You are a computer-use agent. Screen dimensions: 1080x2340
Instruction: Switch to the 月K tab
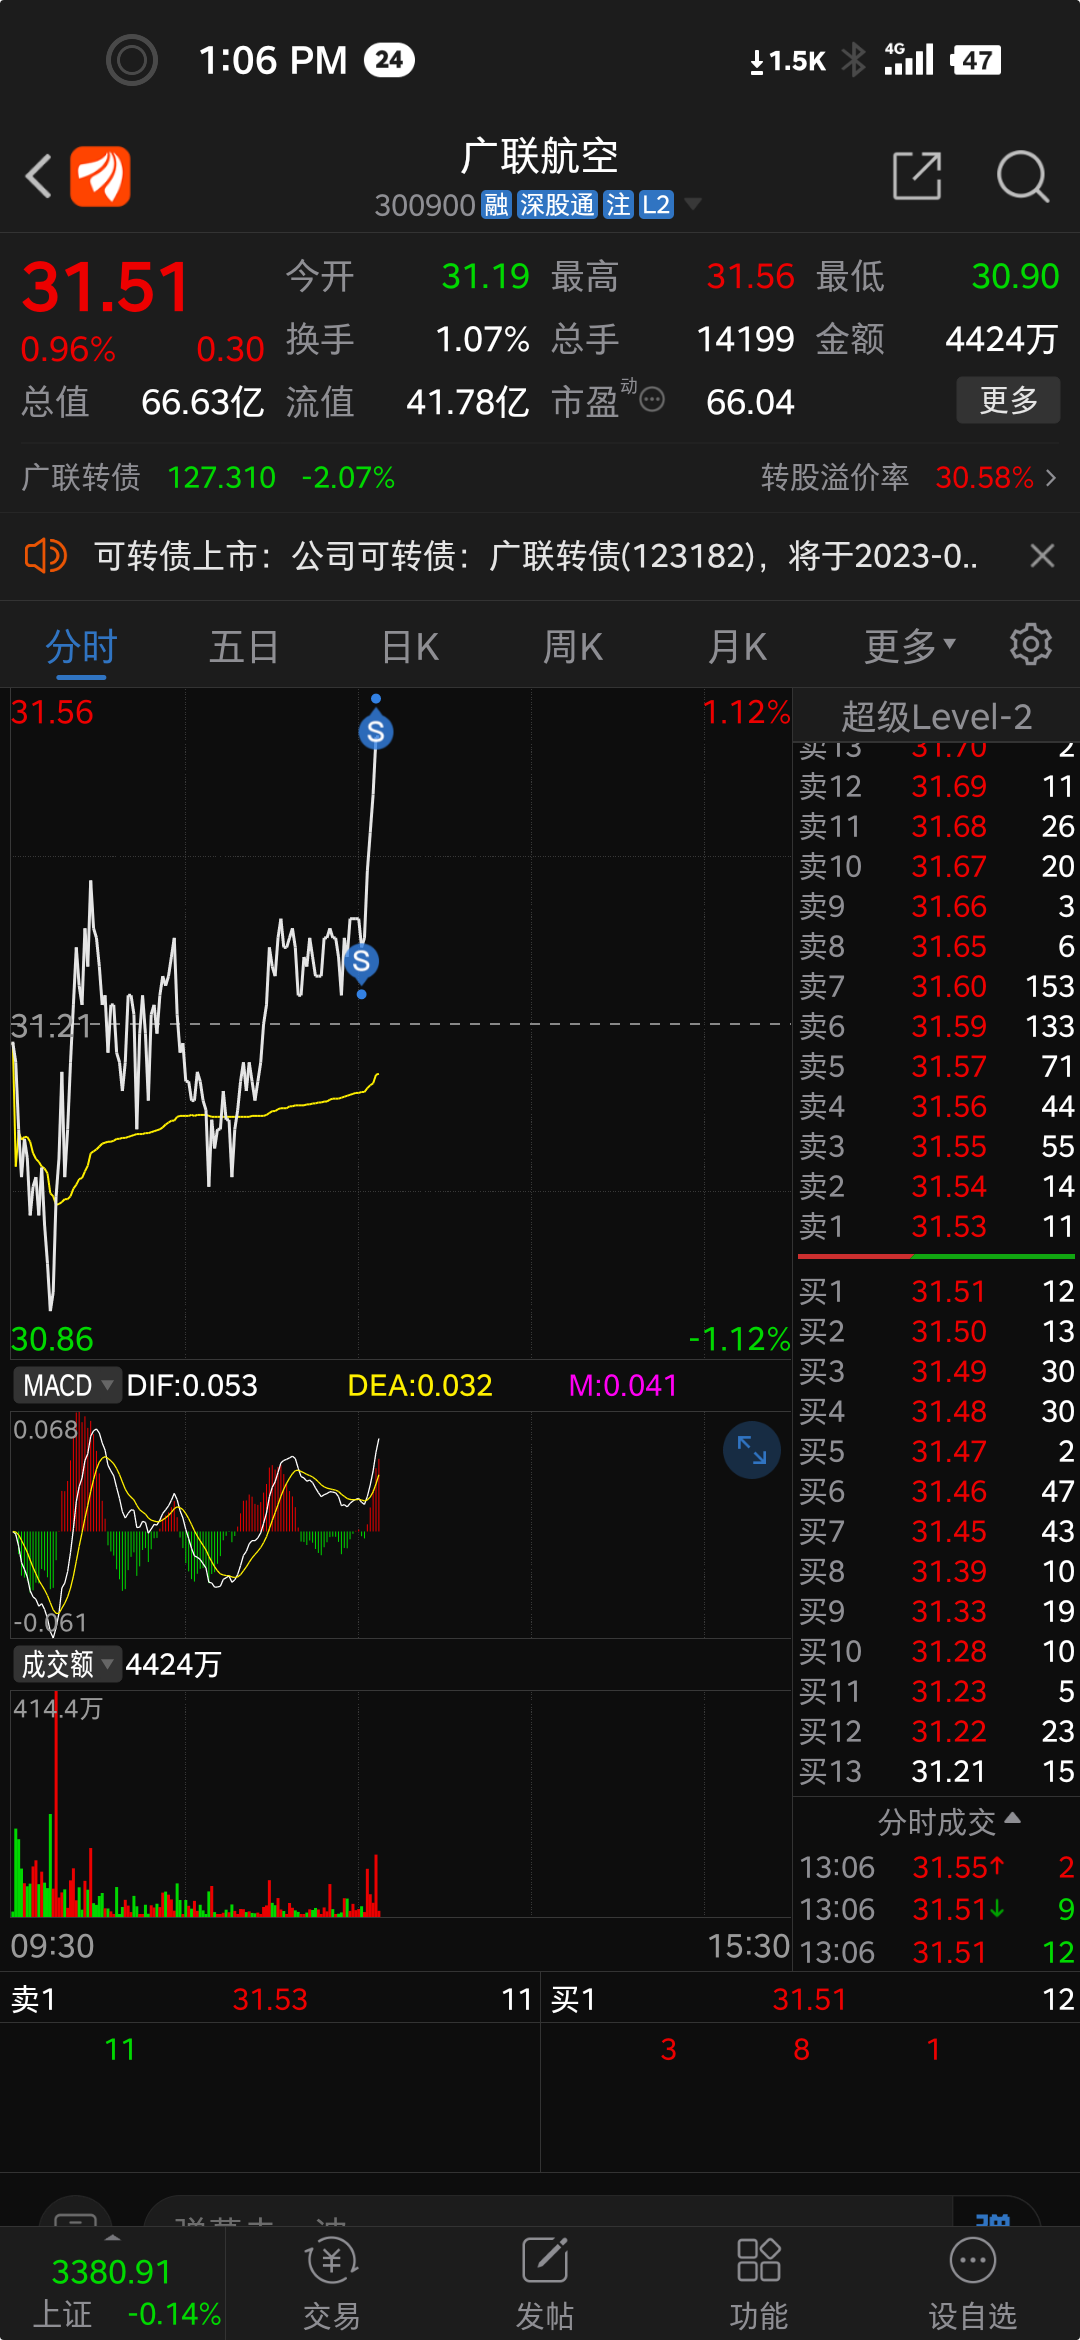737,647
